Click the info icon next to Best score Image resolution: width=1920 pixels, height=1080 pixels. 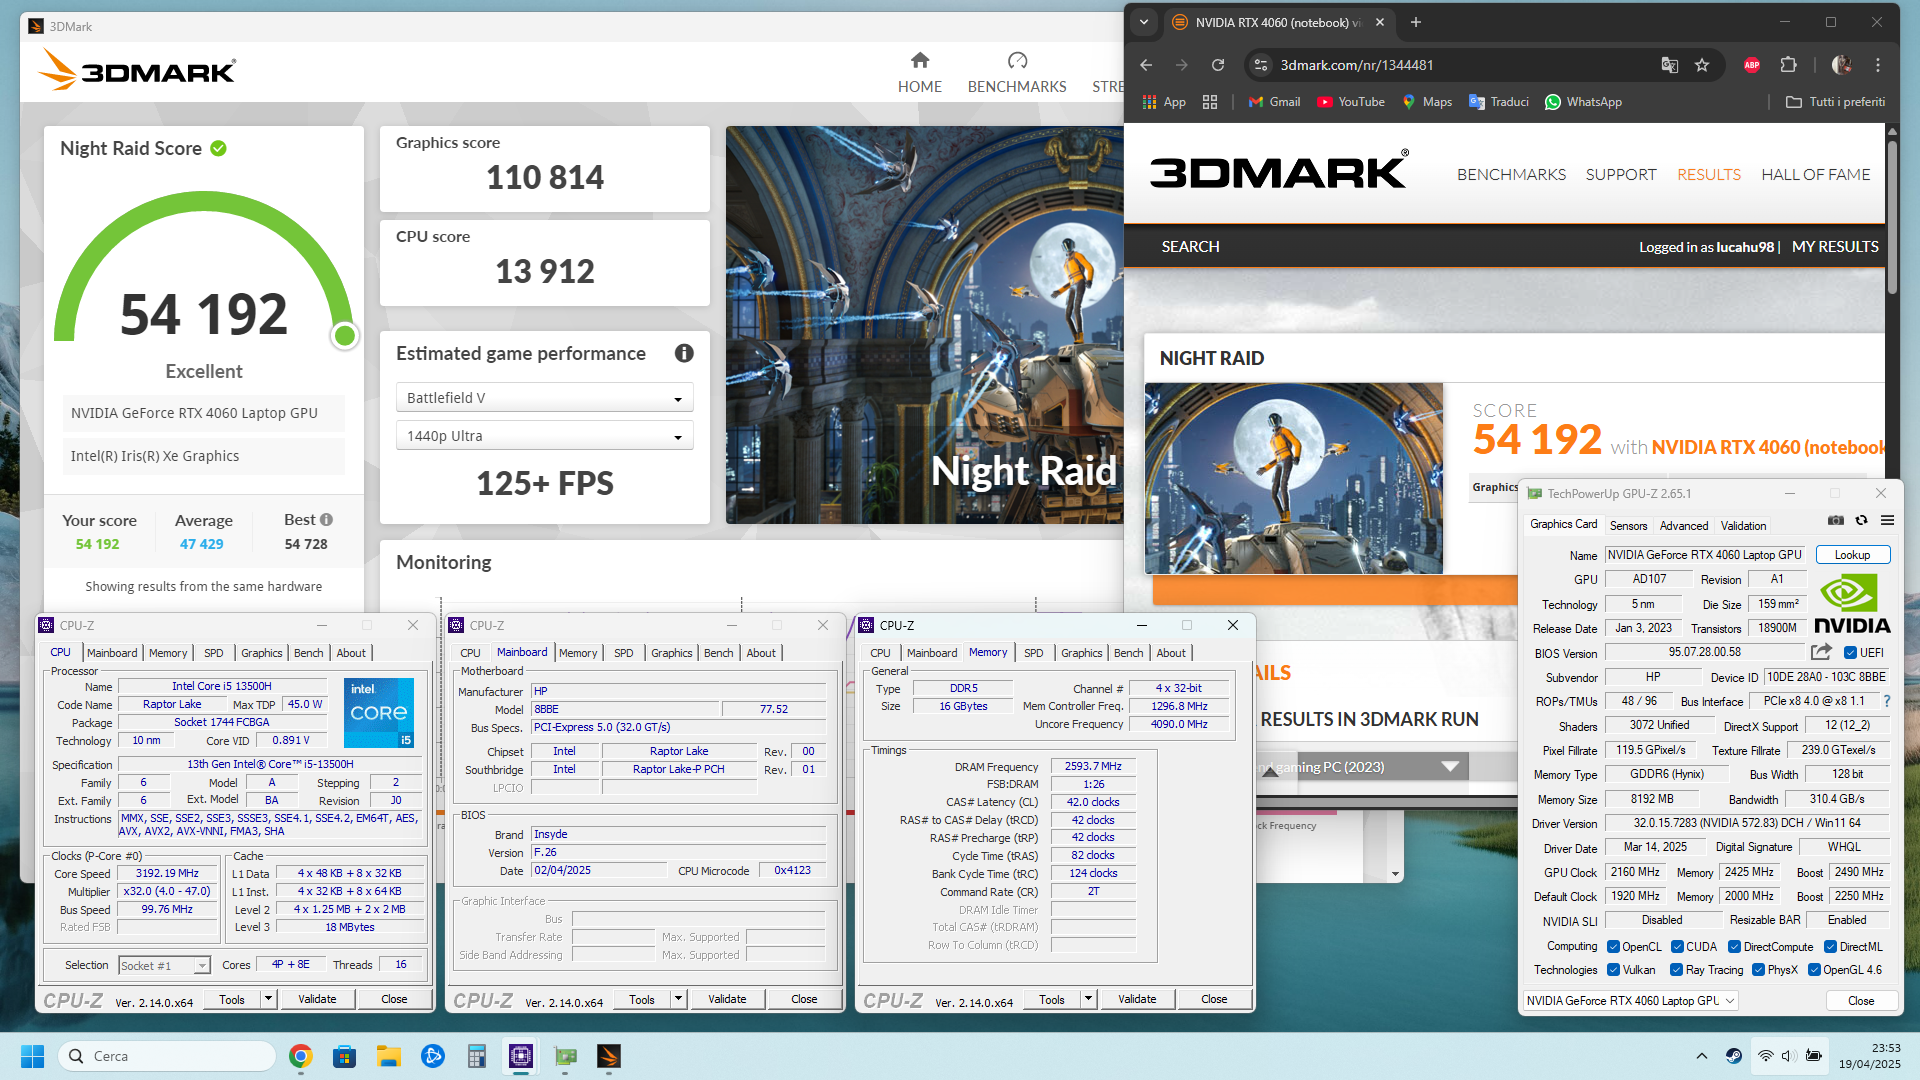326,520
